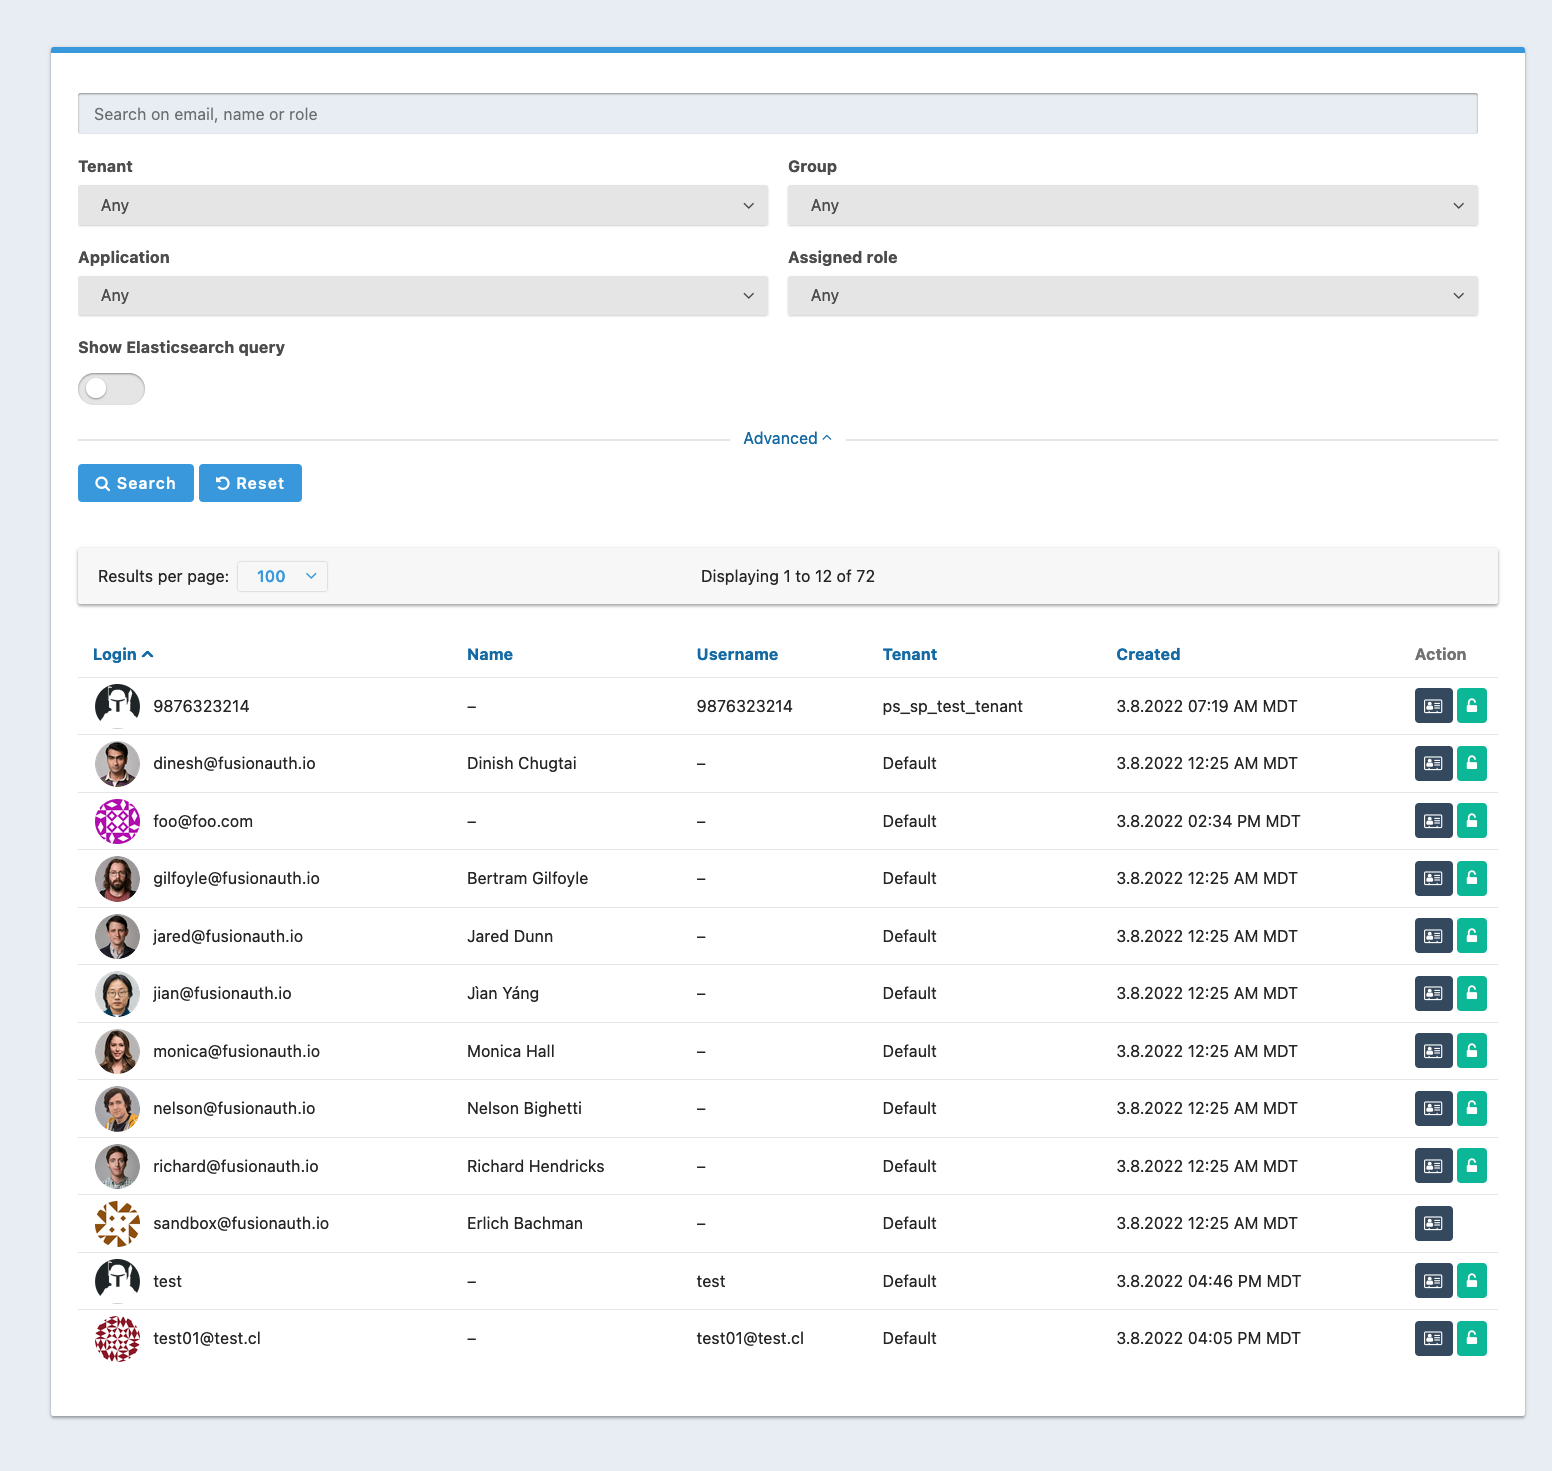The width and height of the screenshot is (1552, 1471).
Task: Click lock icon for jared@fusionauth.io
Action: pos(1471,936)
